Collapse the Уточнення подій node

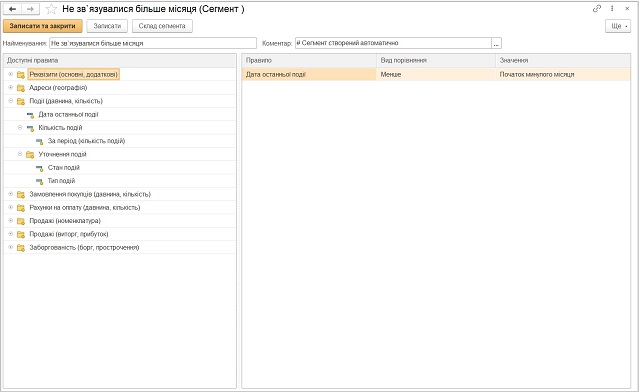click(20, 154)
